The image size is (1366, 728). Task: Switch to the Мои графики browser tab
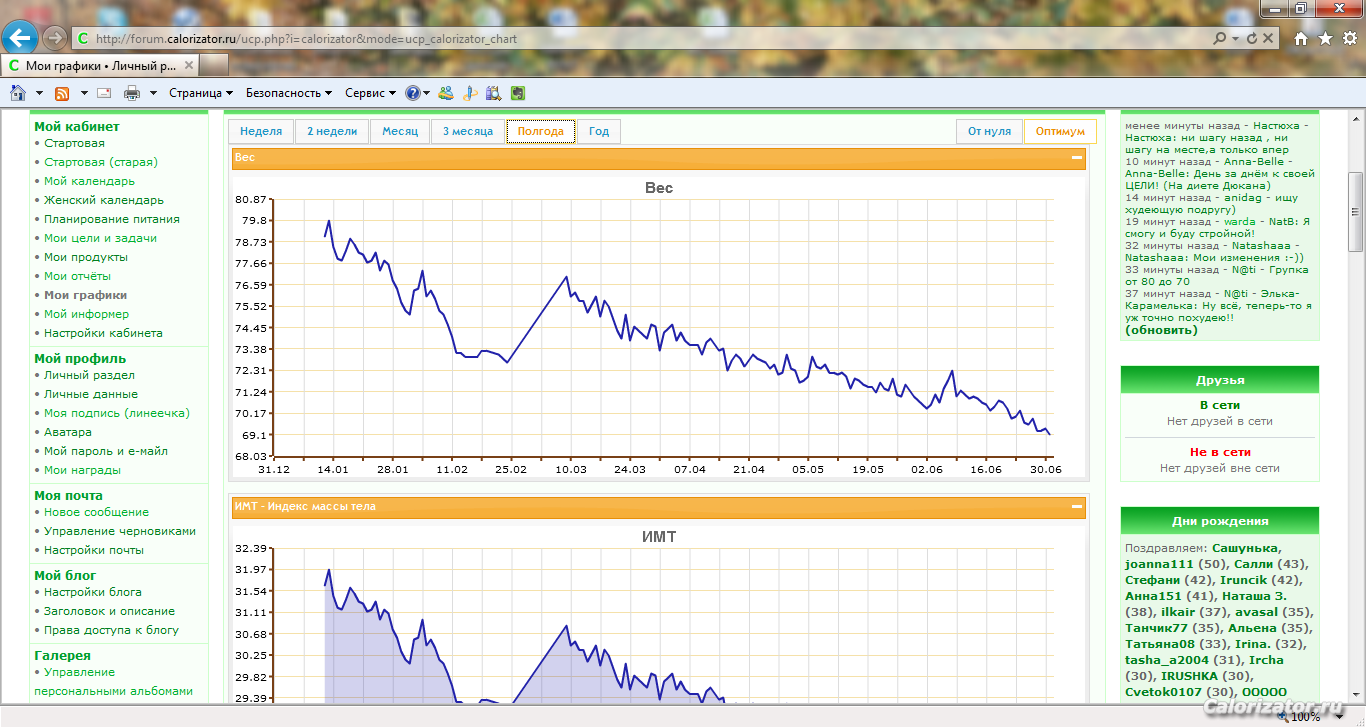(101, 66)
